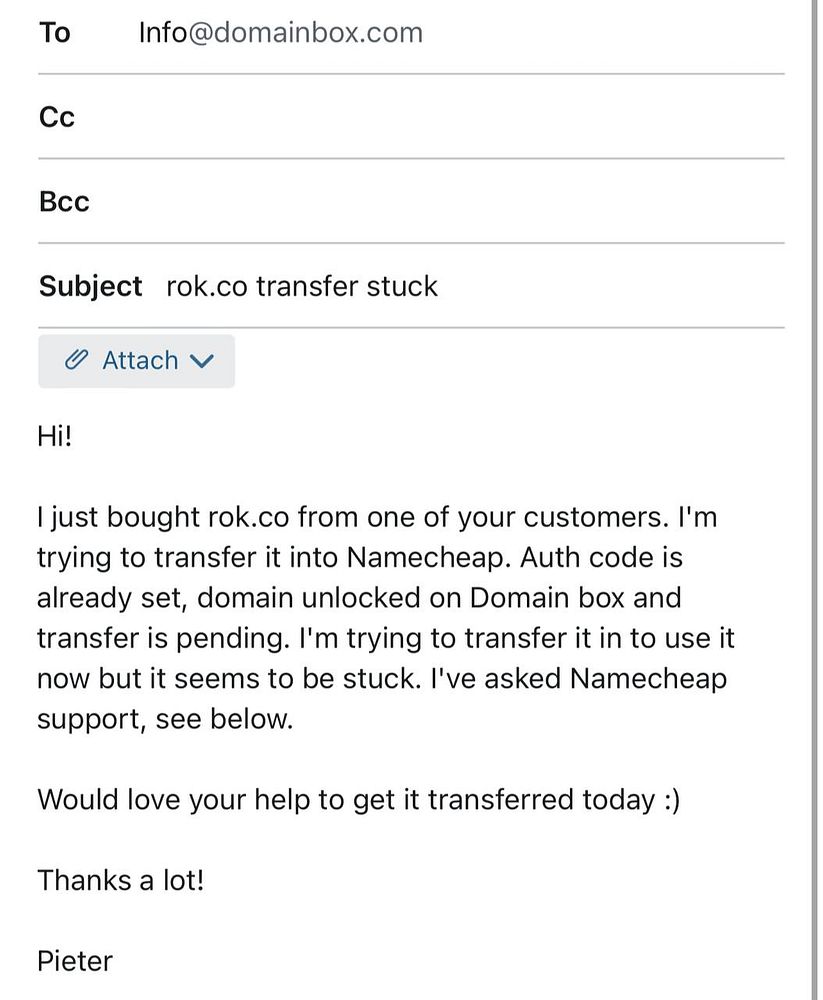823x1000 pixels.
Task: Click the Cc label
Action: click(57, 117)
